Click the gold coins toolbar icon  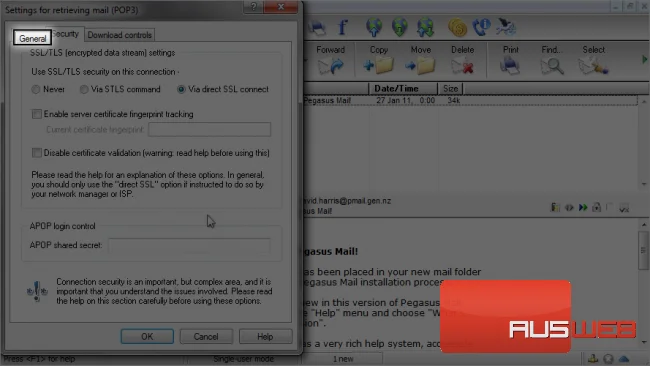click(457, 28)
